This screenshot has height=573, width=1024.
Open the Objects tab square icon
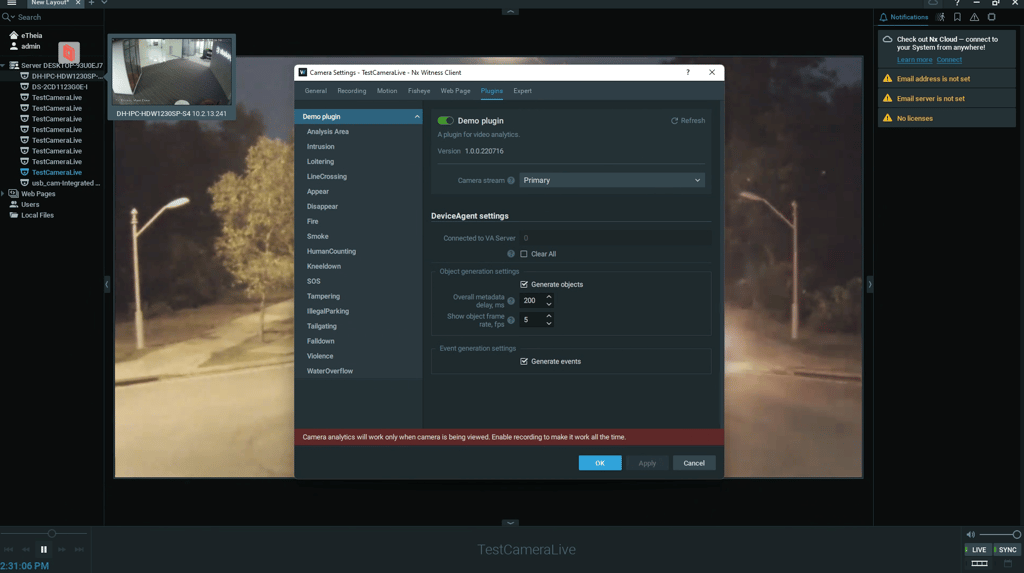click(x=992, y=17)
